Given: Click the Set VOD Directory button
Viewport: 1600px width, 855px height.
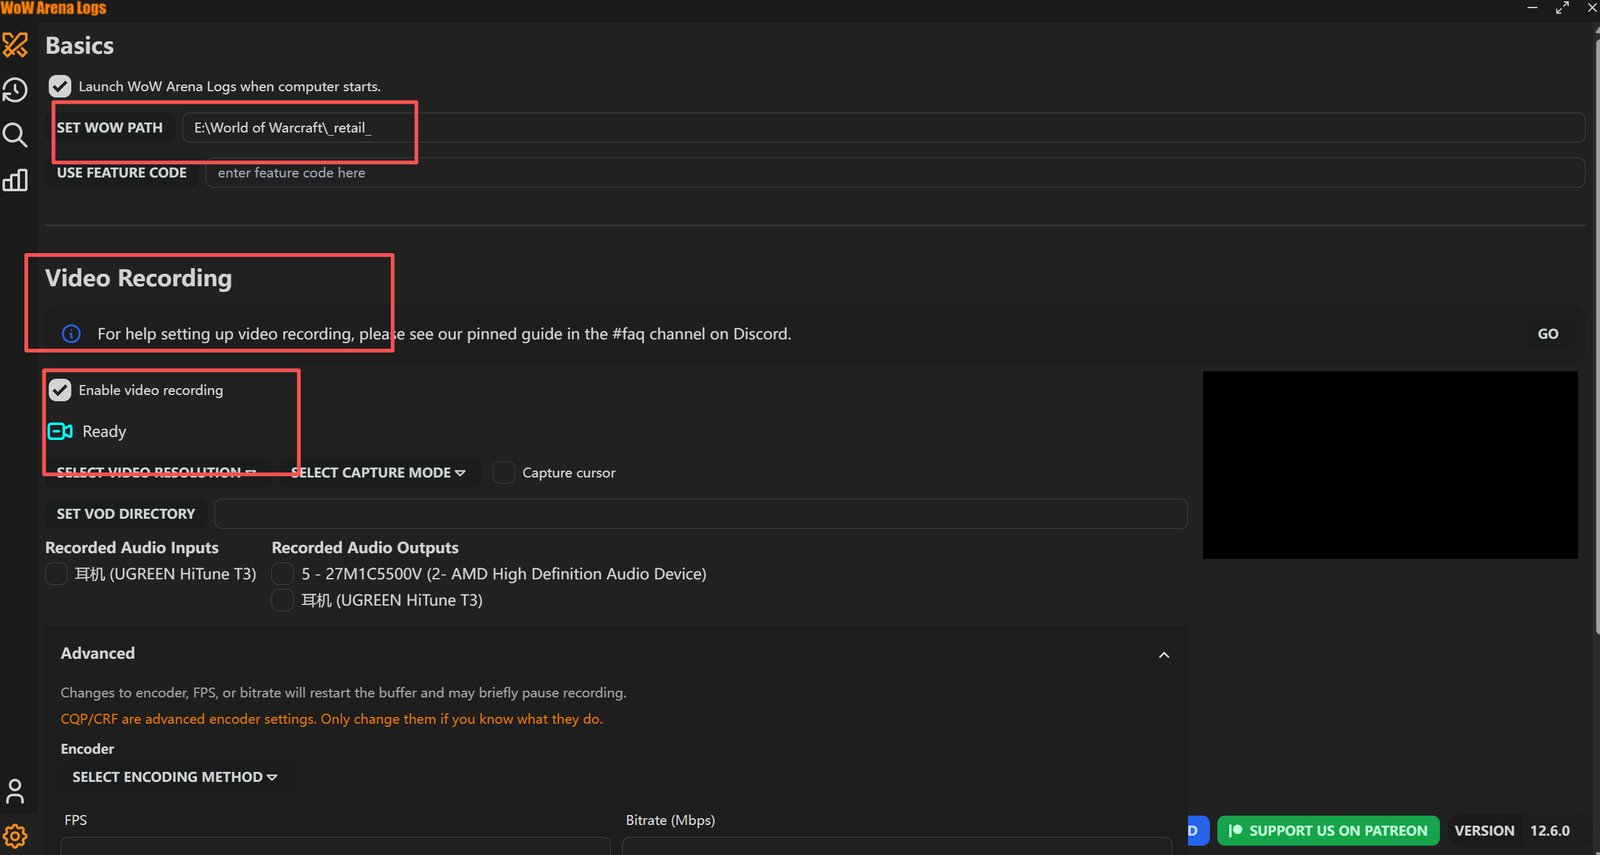Looking at the screenshot, I should (126, 514).
